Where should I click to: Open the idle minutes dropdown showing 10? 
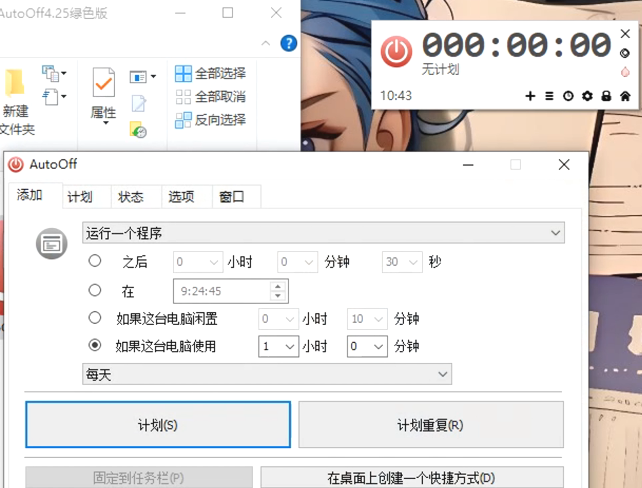pyautogui.click(x=367, y=319)
